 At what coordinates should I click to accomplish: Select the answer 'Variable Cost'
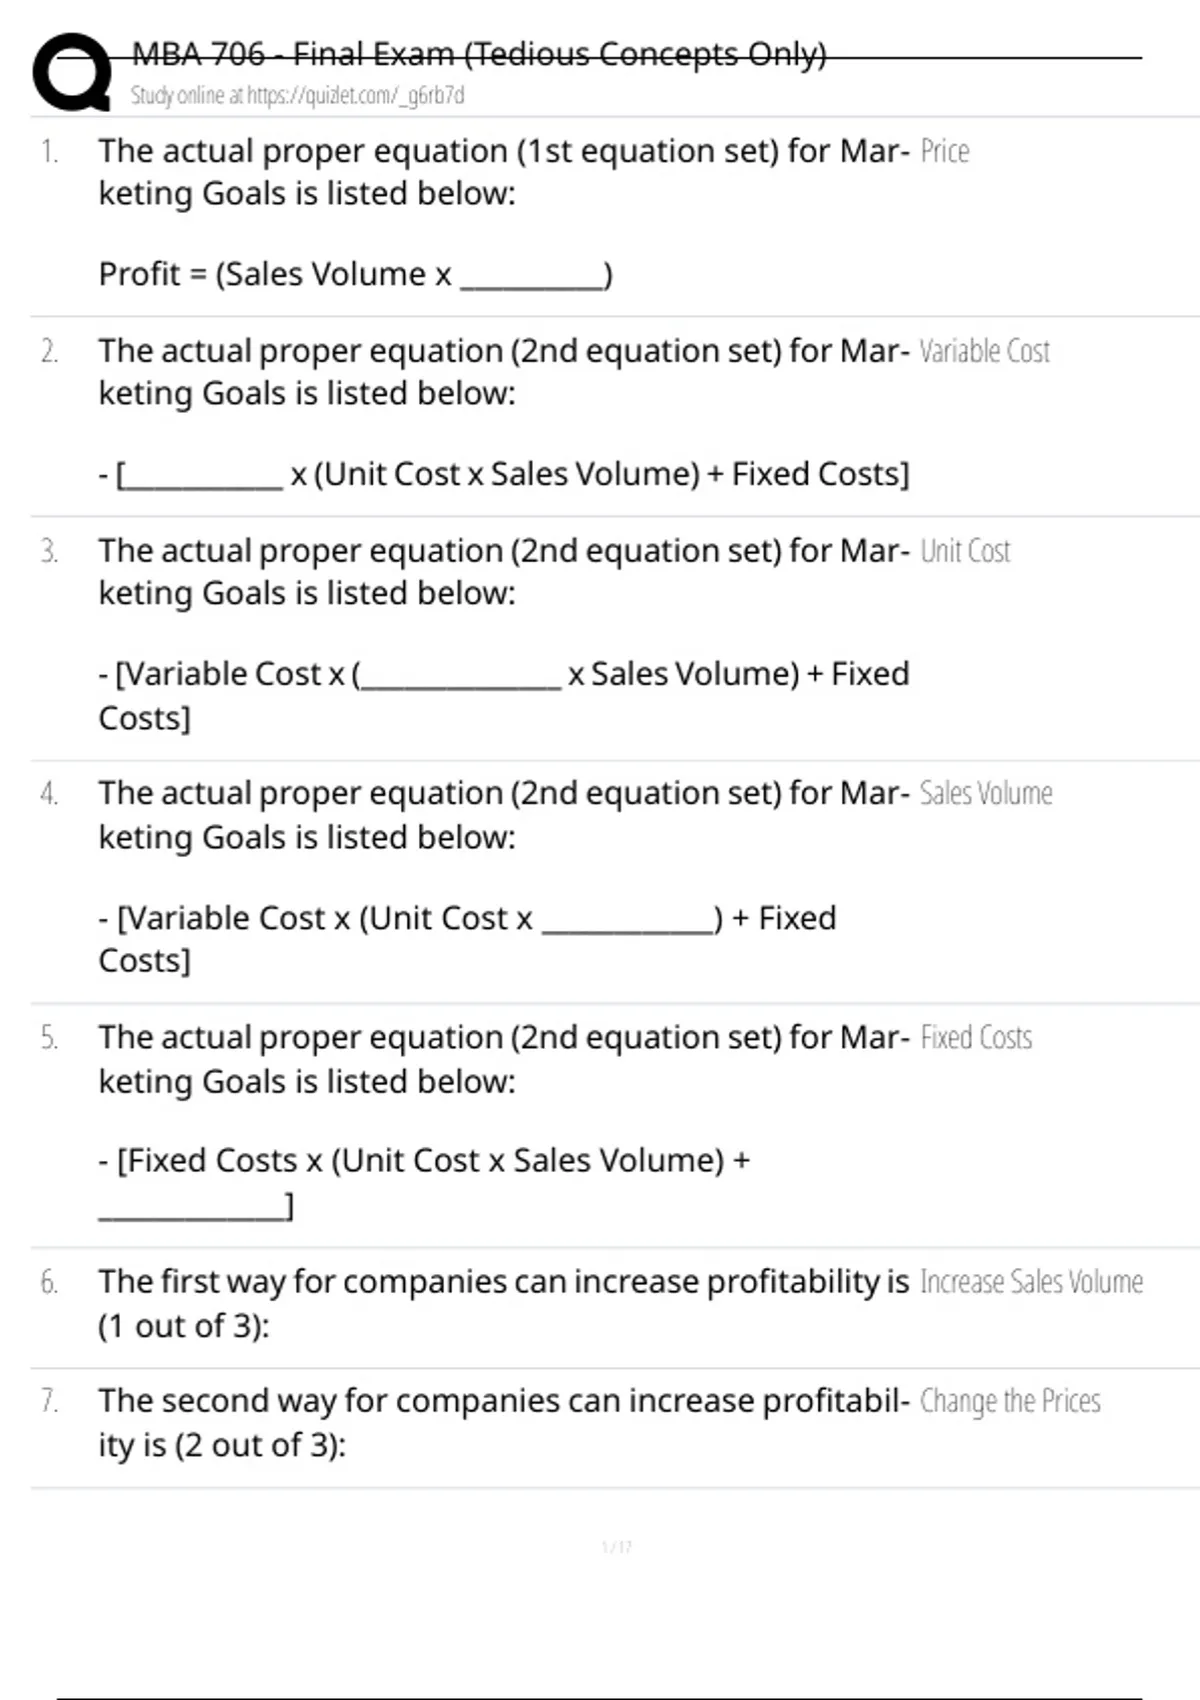(985, 352)
